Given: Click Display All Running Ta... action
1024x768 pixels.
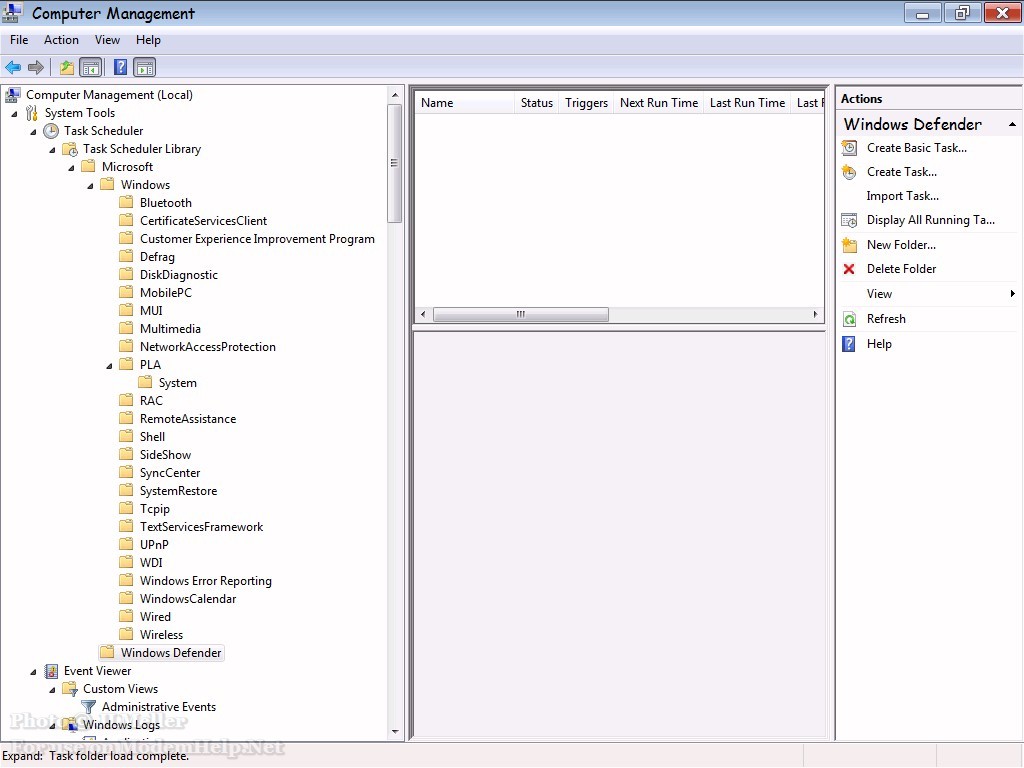Looking at the screenshot, I should click(931, 220).
